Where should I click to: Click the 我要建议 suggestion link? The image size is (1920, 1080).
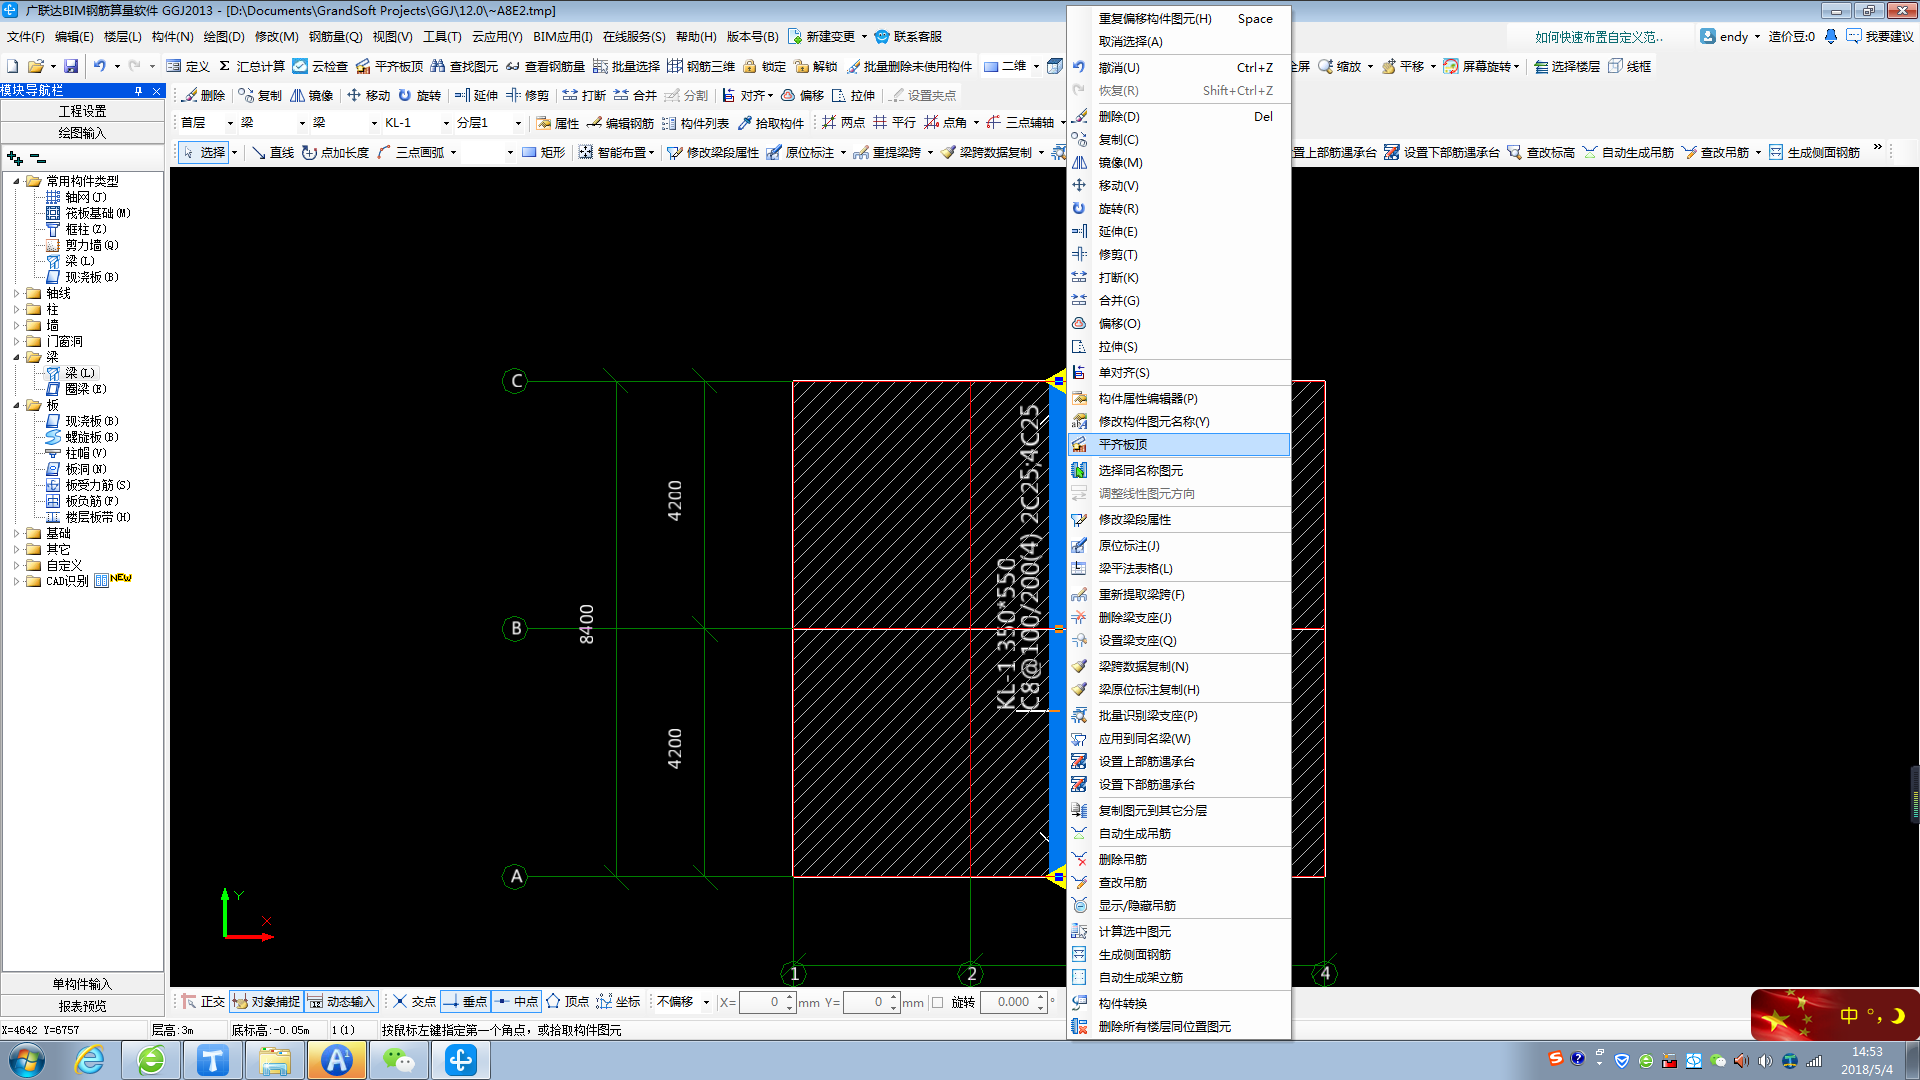(1880, 36)
